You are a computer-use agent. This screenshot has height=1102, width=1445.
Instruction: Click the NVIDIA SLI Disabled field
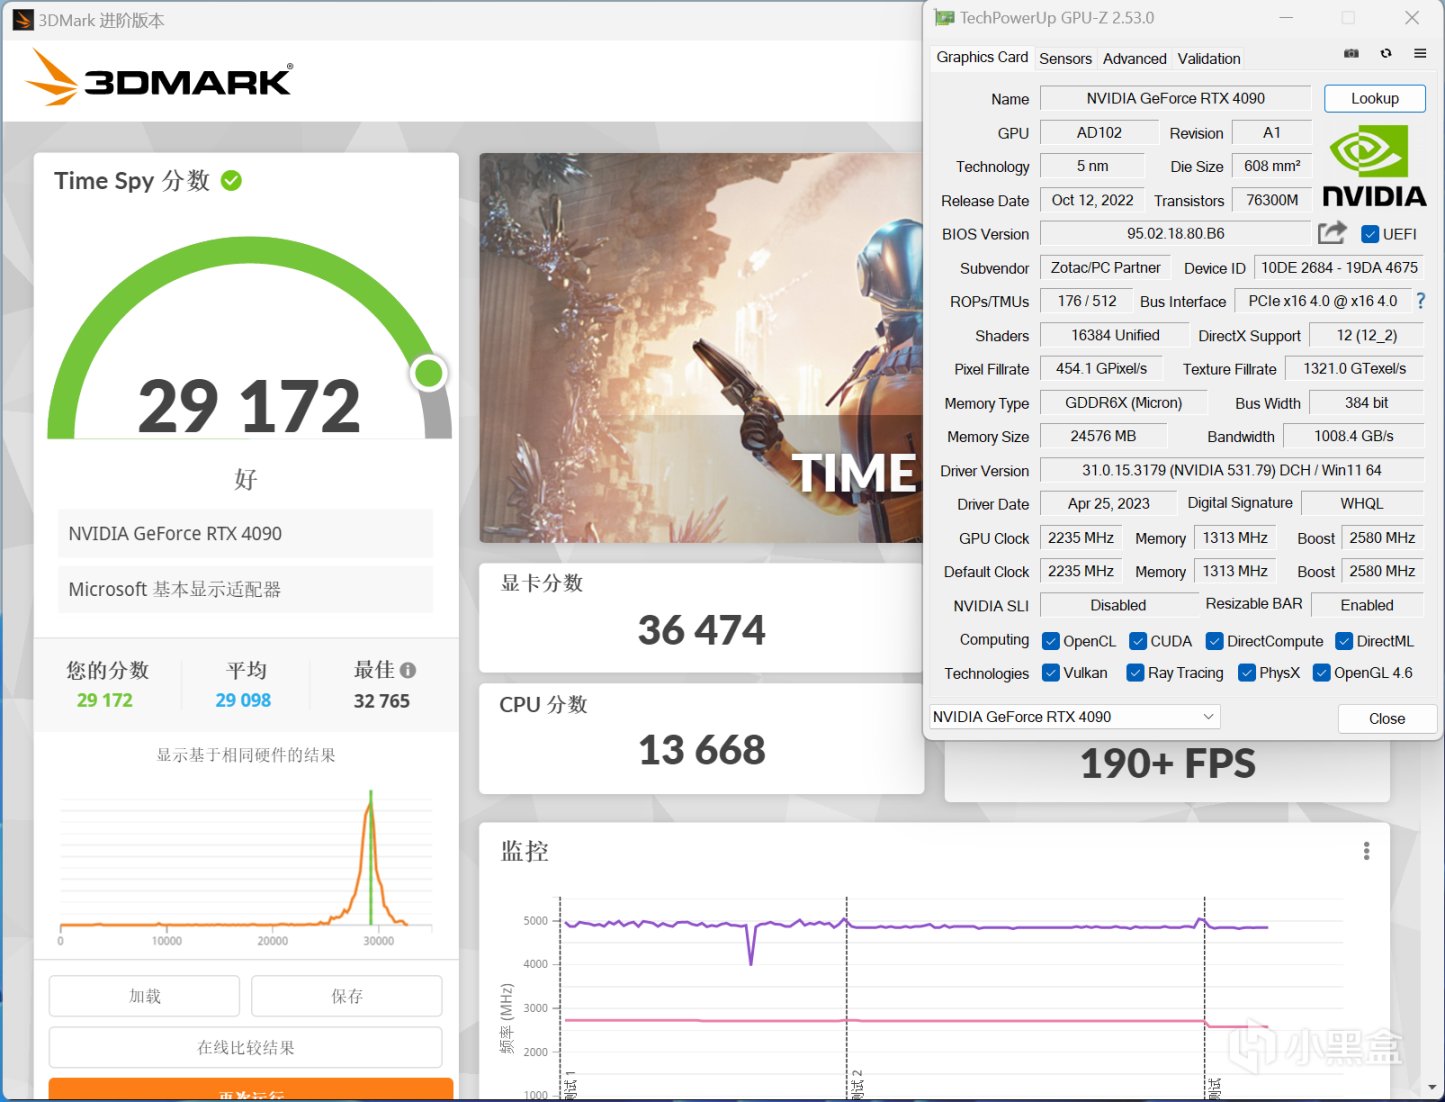click(x=1118, y=605)
